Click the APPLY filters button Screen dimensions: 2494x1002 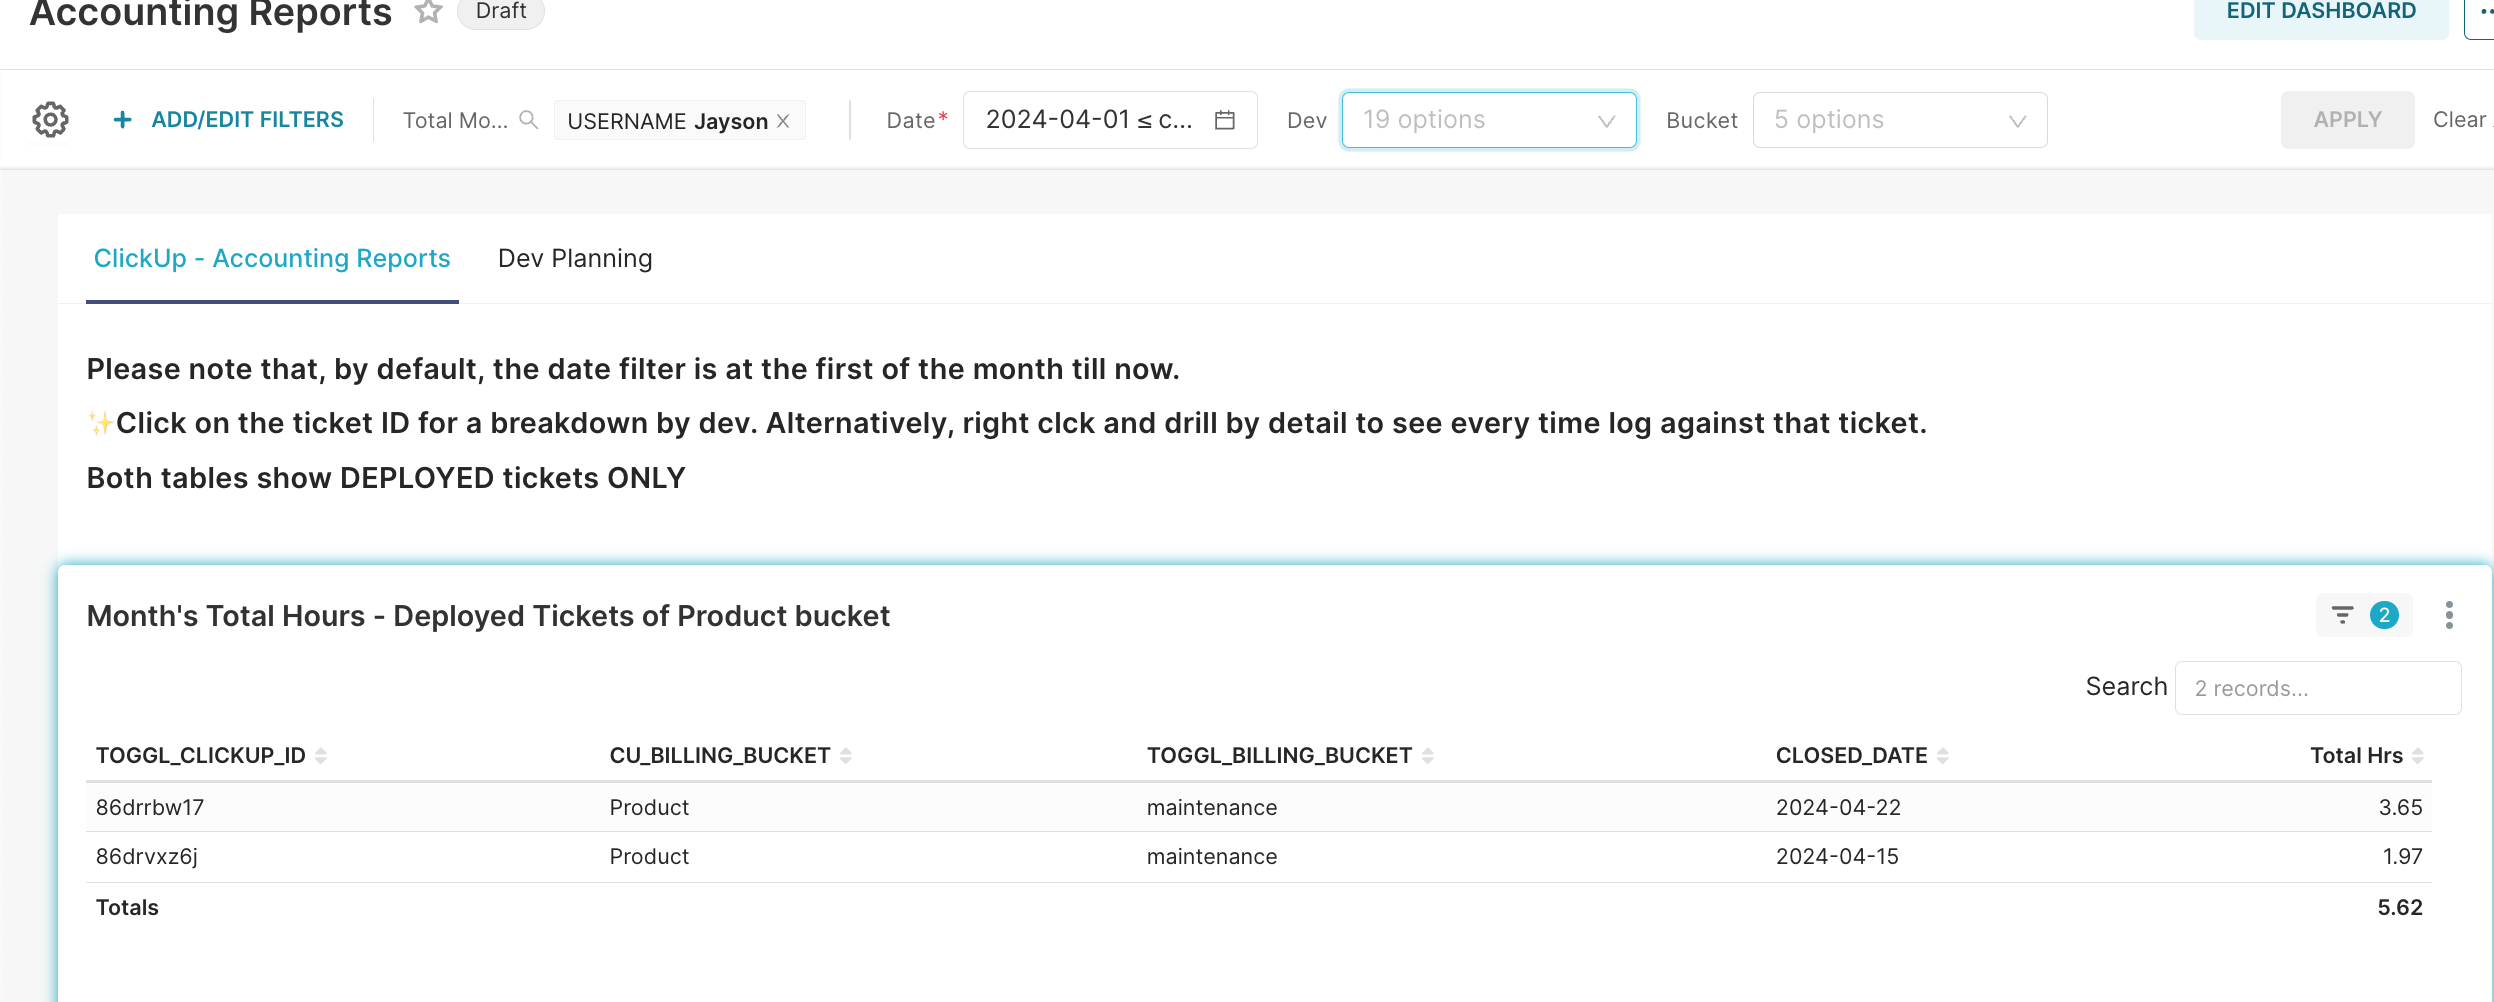tap(2347, 120)
